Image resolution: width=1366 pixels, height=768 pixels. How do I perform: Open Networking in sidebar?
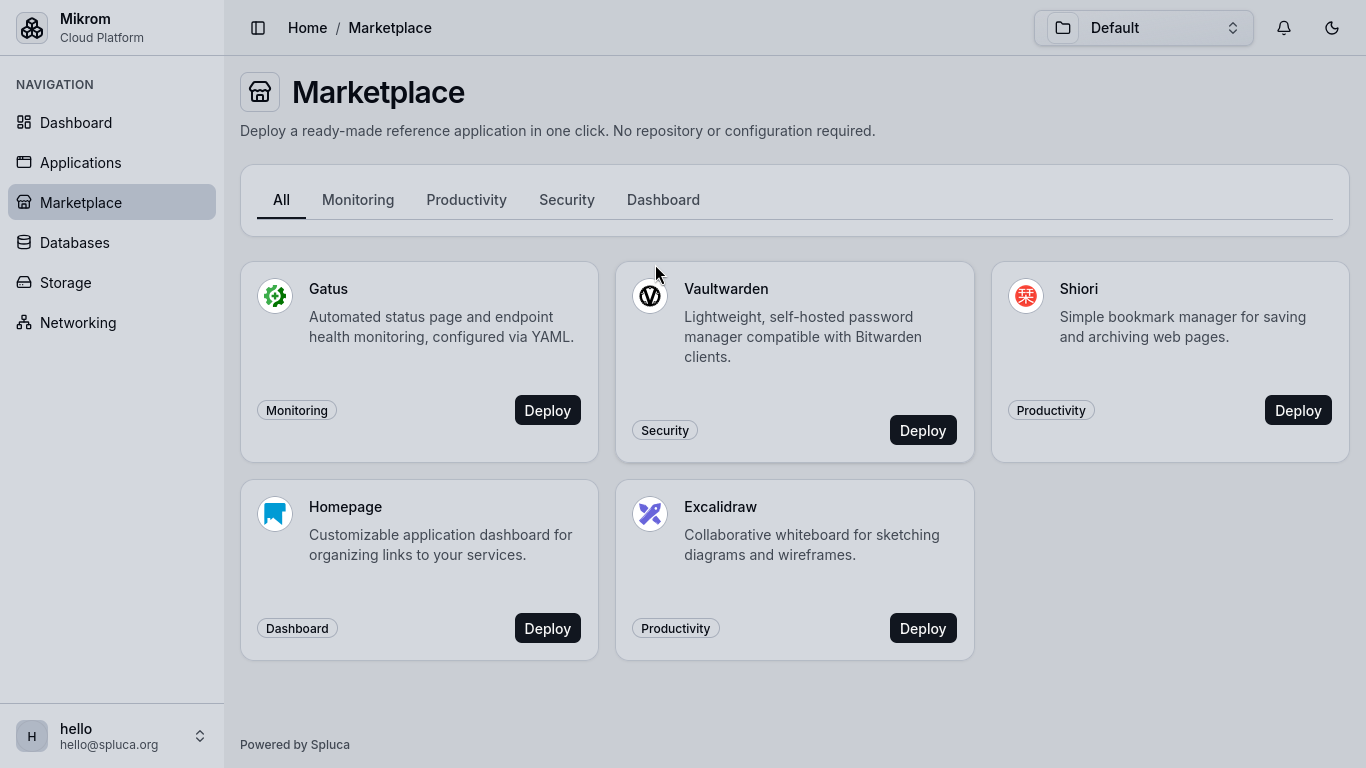112,322
